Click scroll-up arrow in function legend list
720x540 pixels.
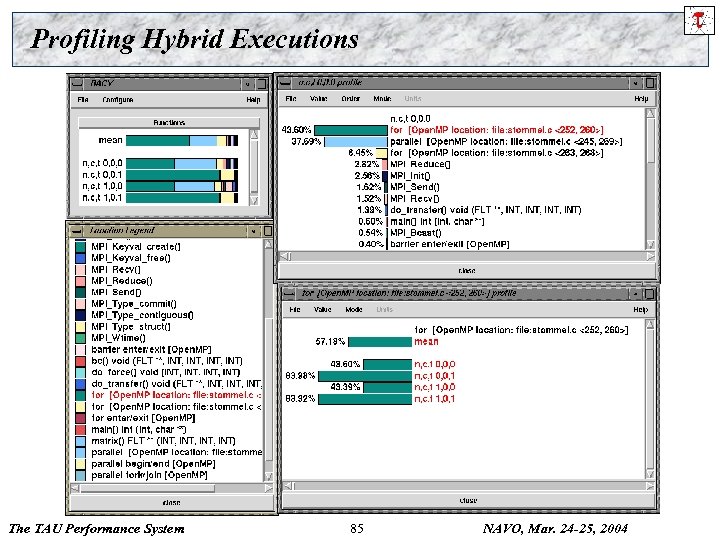click(x=269, y=244)
